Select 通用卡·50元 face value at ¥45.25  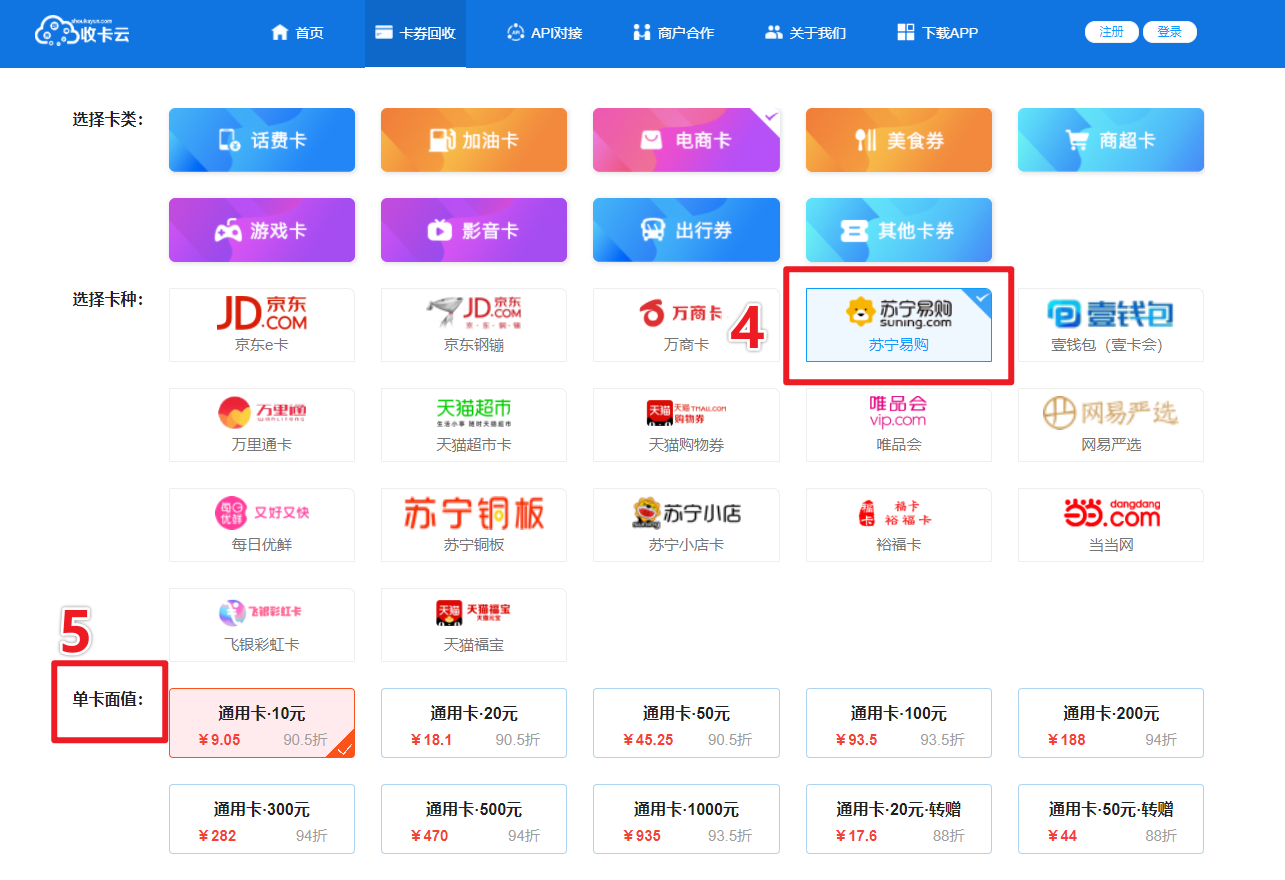(686, 723)
